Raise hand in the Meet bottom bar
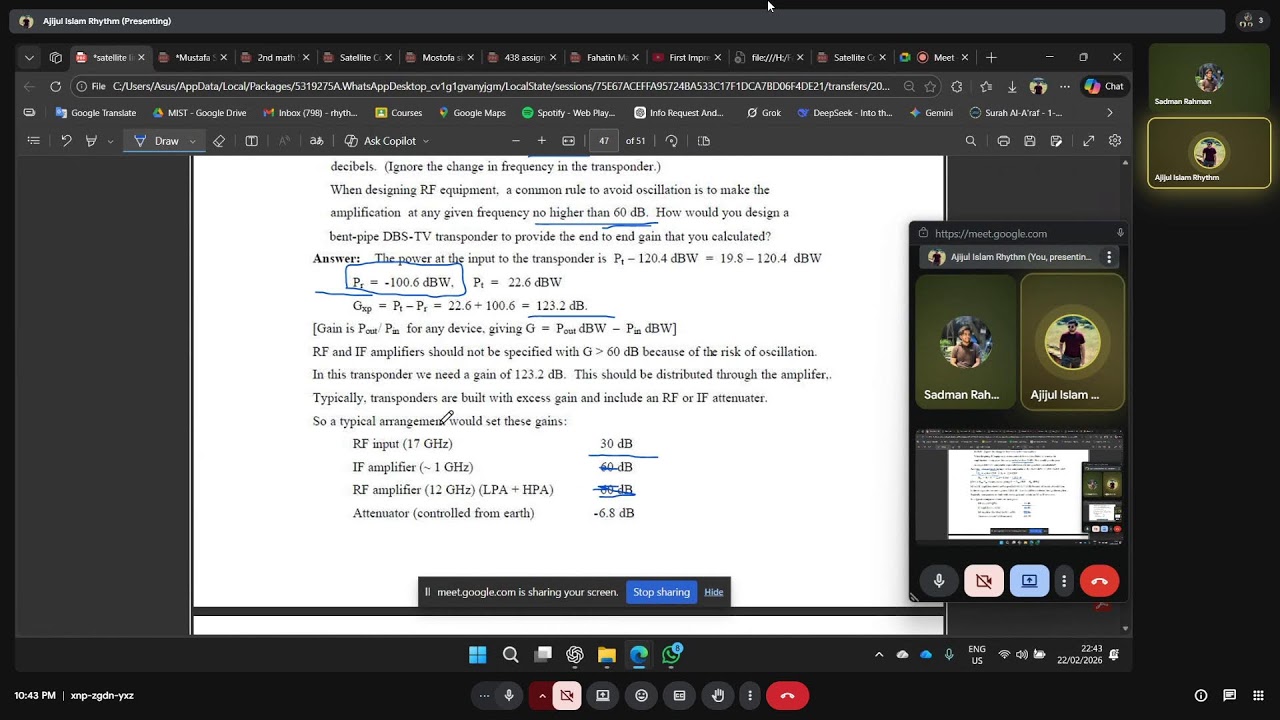This screenshot has width=1280, height=720. pyautogui.click(x=718, y=695)
